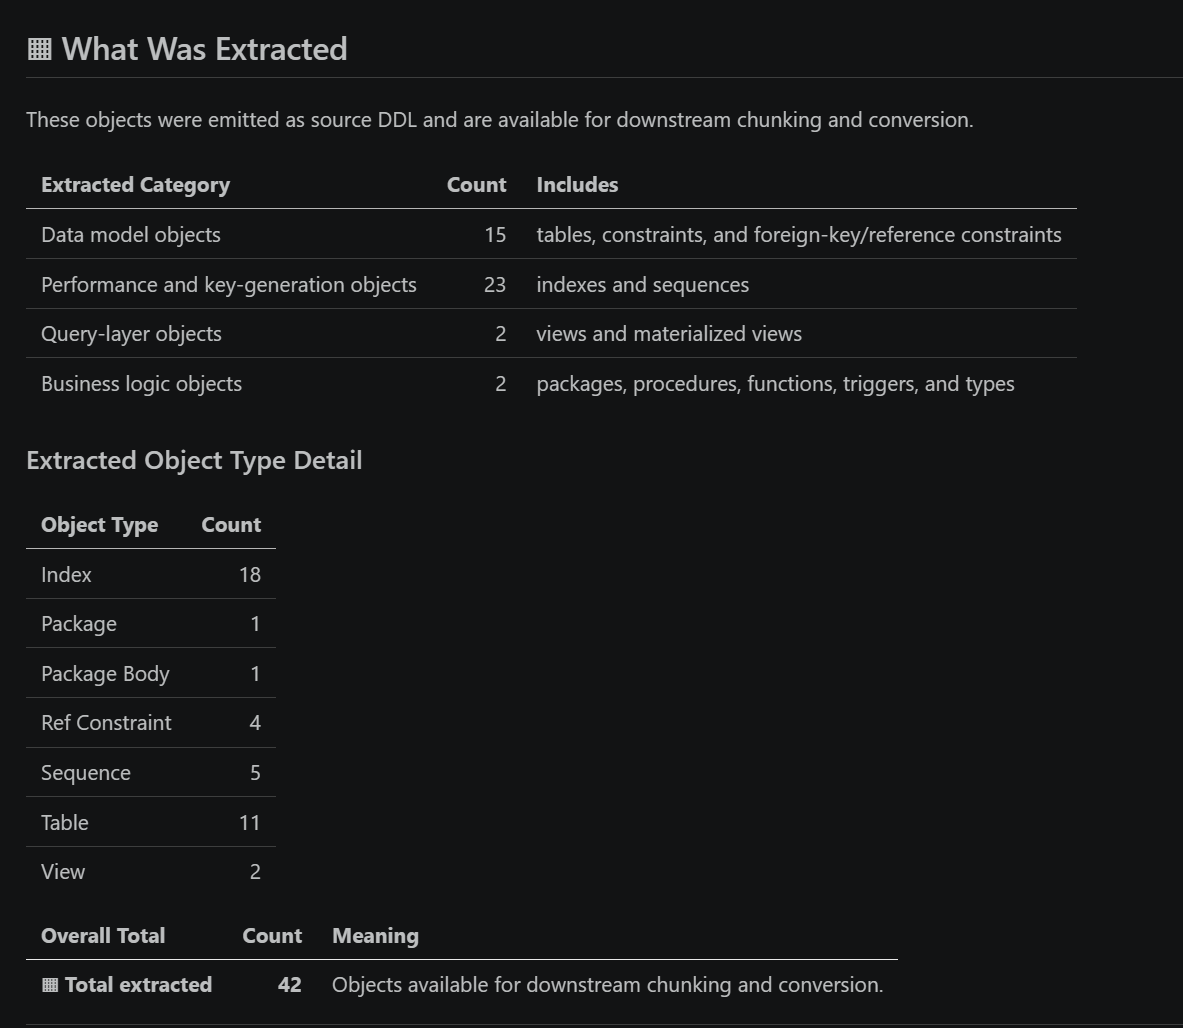Click the 'Includes' column header
This screenshot has width=1183, height=1028.
(x=577, y=185)
